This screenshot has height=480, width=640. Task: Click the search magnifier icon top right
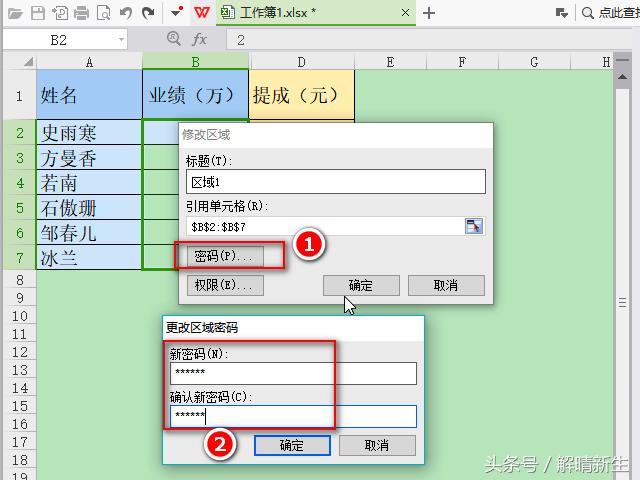587,13
